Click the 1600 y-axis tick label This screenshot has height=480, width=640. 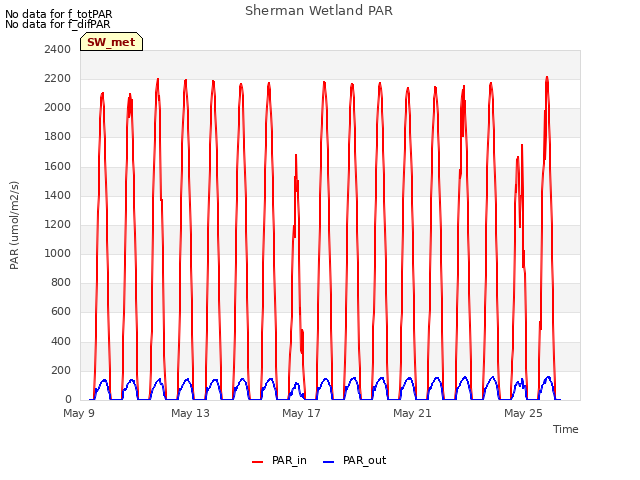(58, 166)
